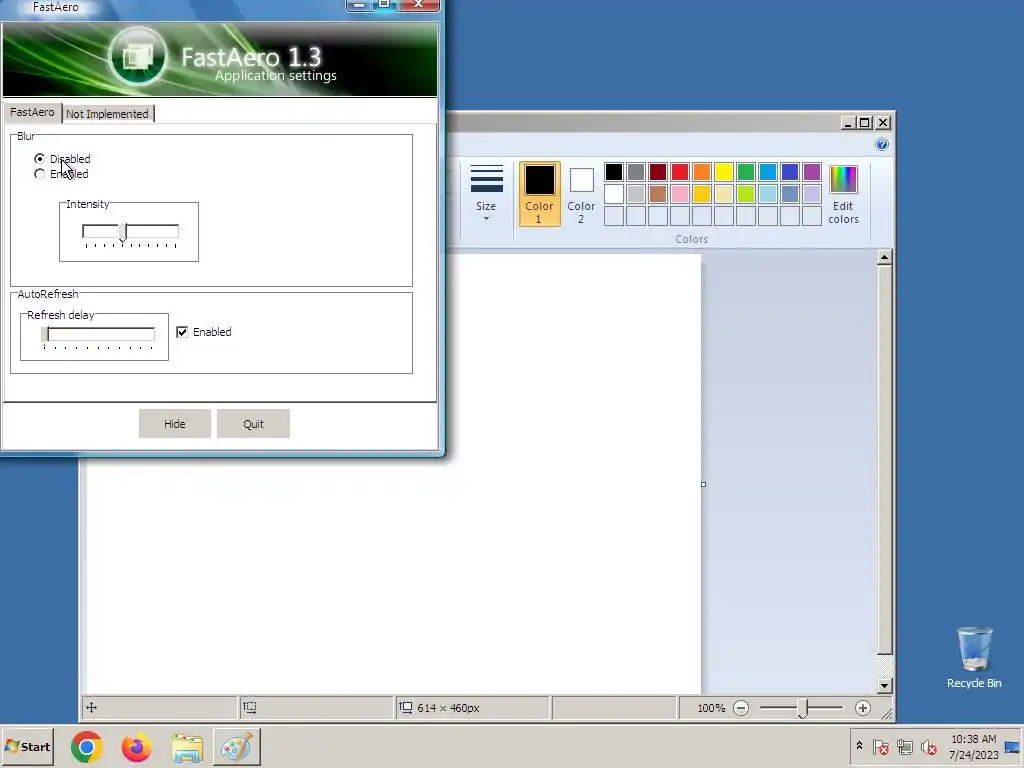Select the Recycle Bin desktop icon

[974, 657]
